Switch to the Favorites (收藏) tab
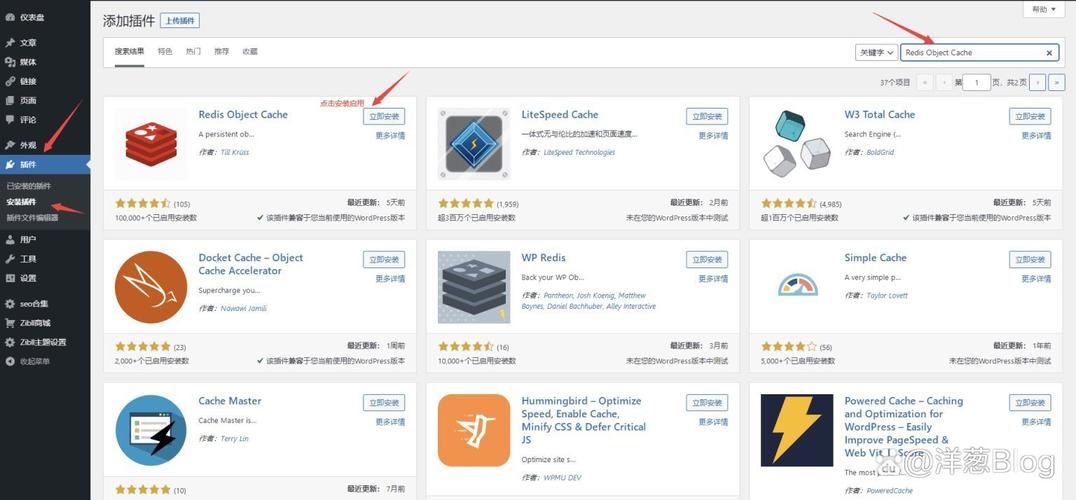This screenshot has height=500, width=1076. [x=250, y=51]
